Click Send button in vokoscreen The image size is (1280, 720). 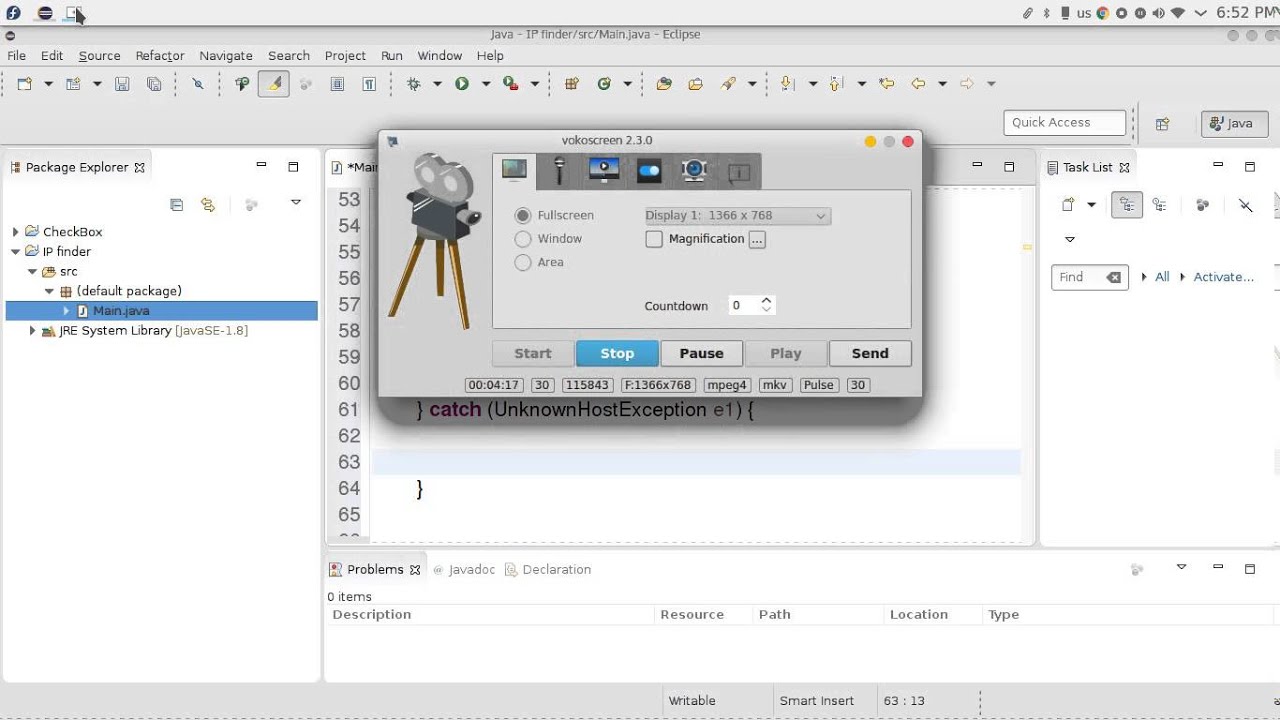[x=870, y=353]
